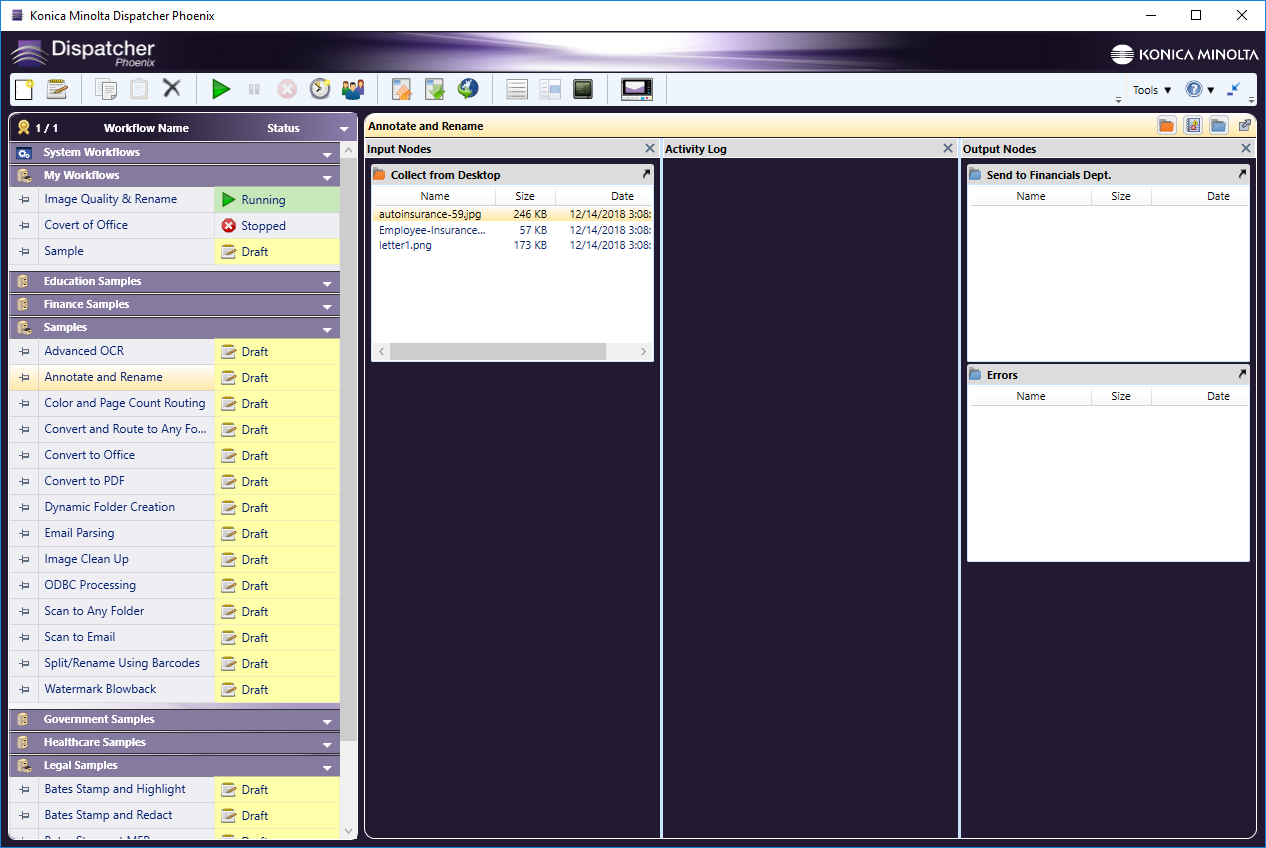Select Color and Page Count Routing workflow

pos(125,403)
